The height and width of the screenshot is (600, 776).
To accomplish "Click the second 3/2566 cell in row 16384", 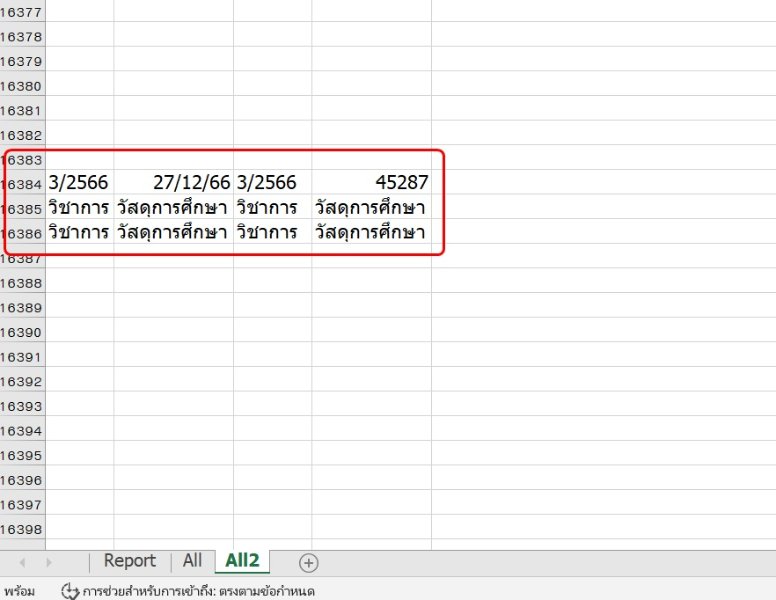I will (272, 182).
